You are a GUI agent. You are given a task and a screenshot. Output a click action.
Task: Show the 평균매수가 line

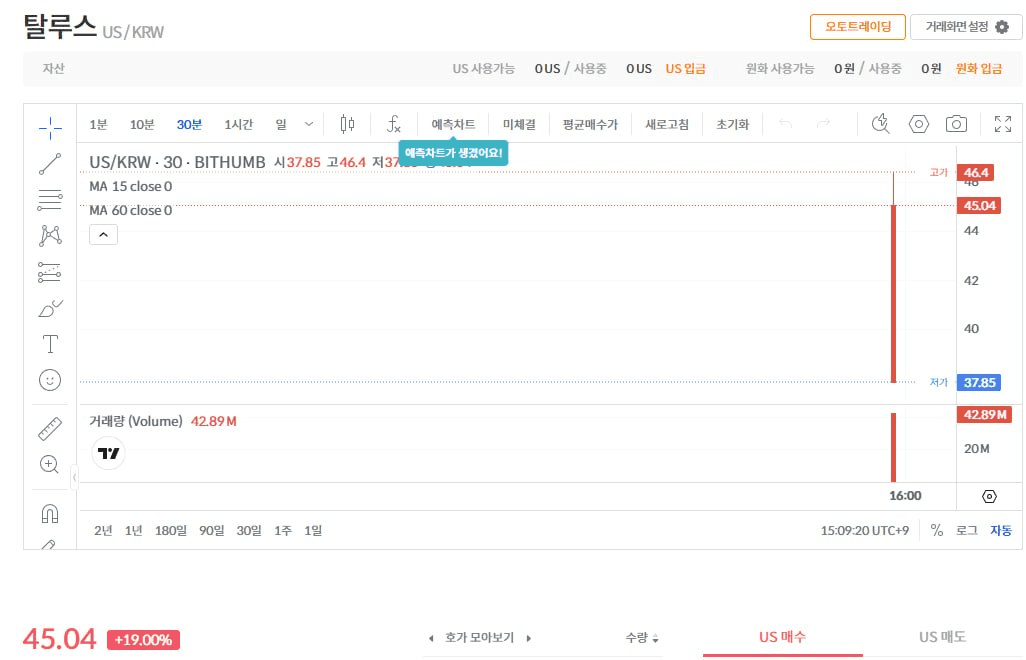tap(590, 124)
